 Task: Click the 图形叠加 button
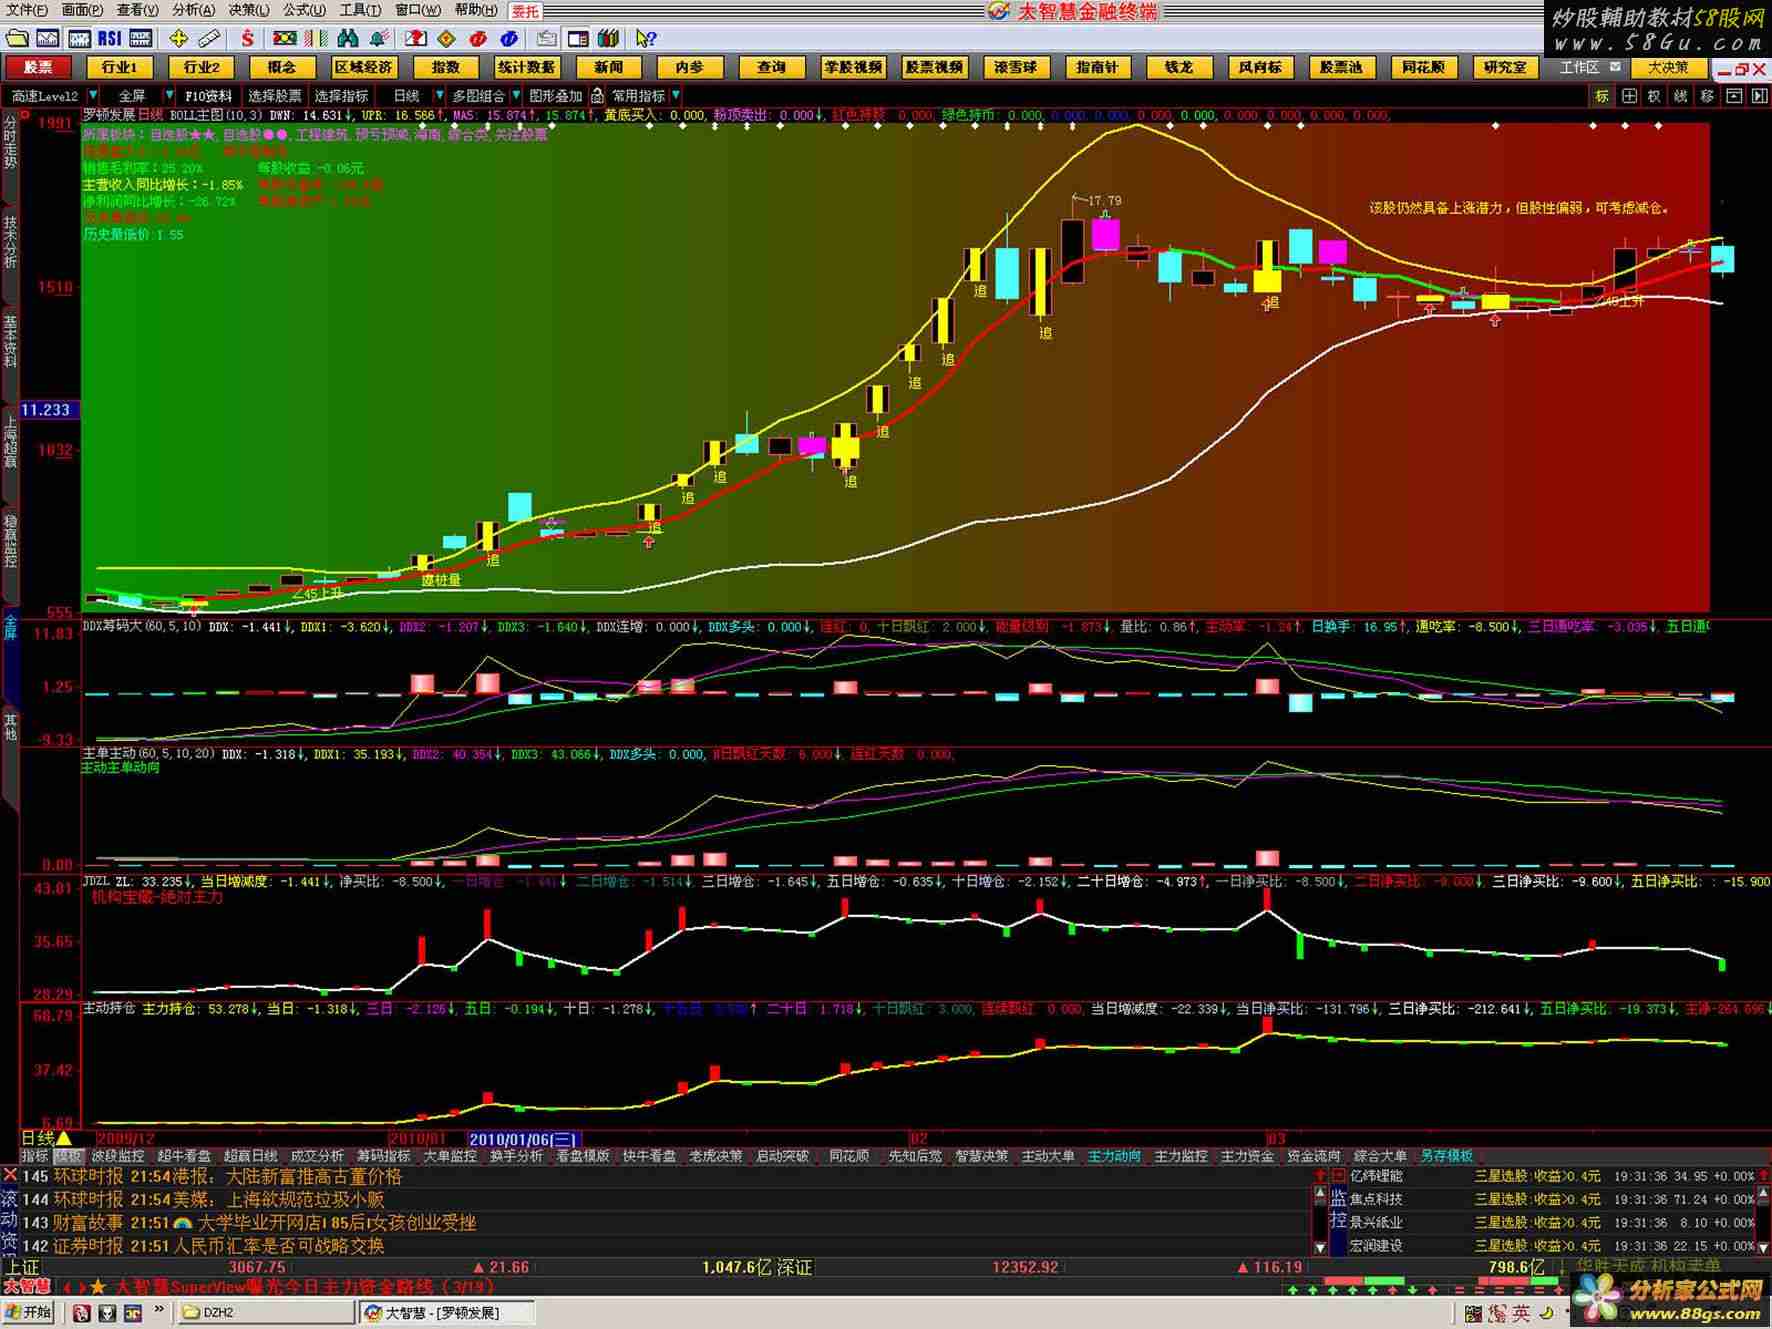click(555, 96)
